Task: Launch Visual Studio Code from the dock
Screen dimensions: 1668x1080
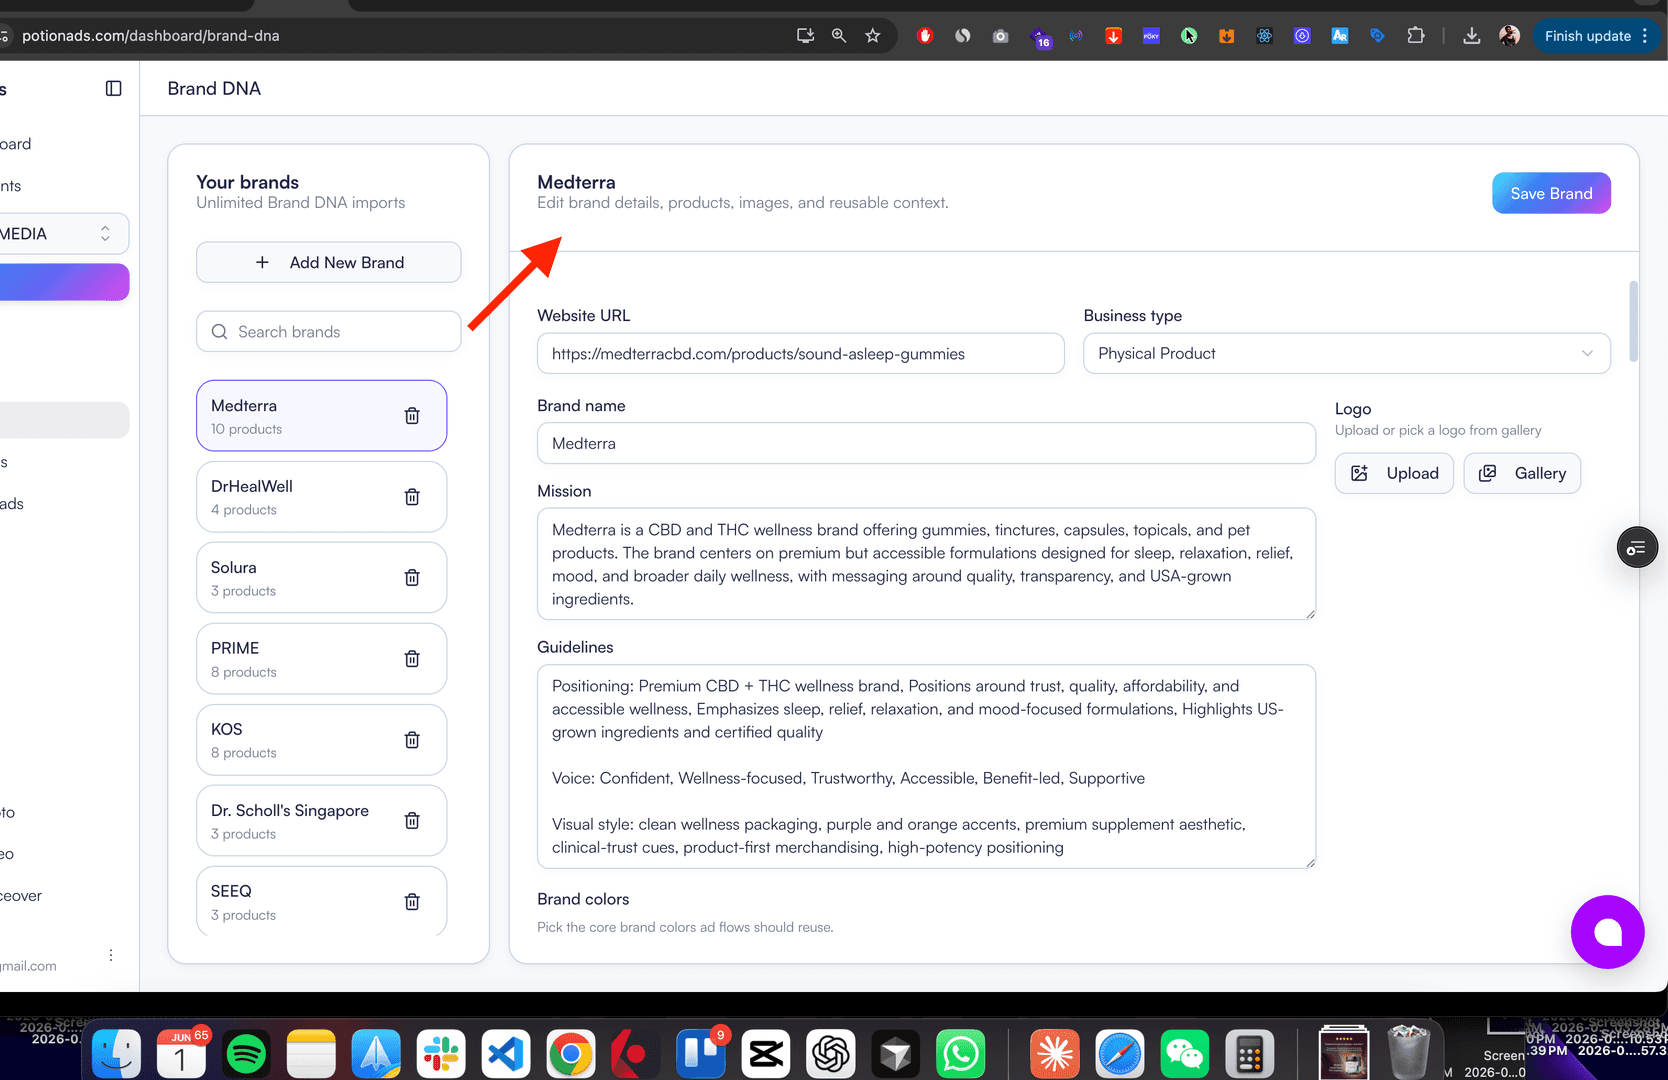Action: point(506,1054)
